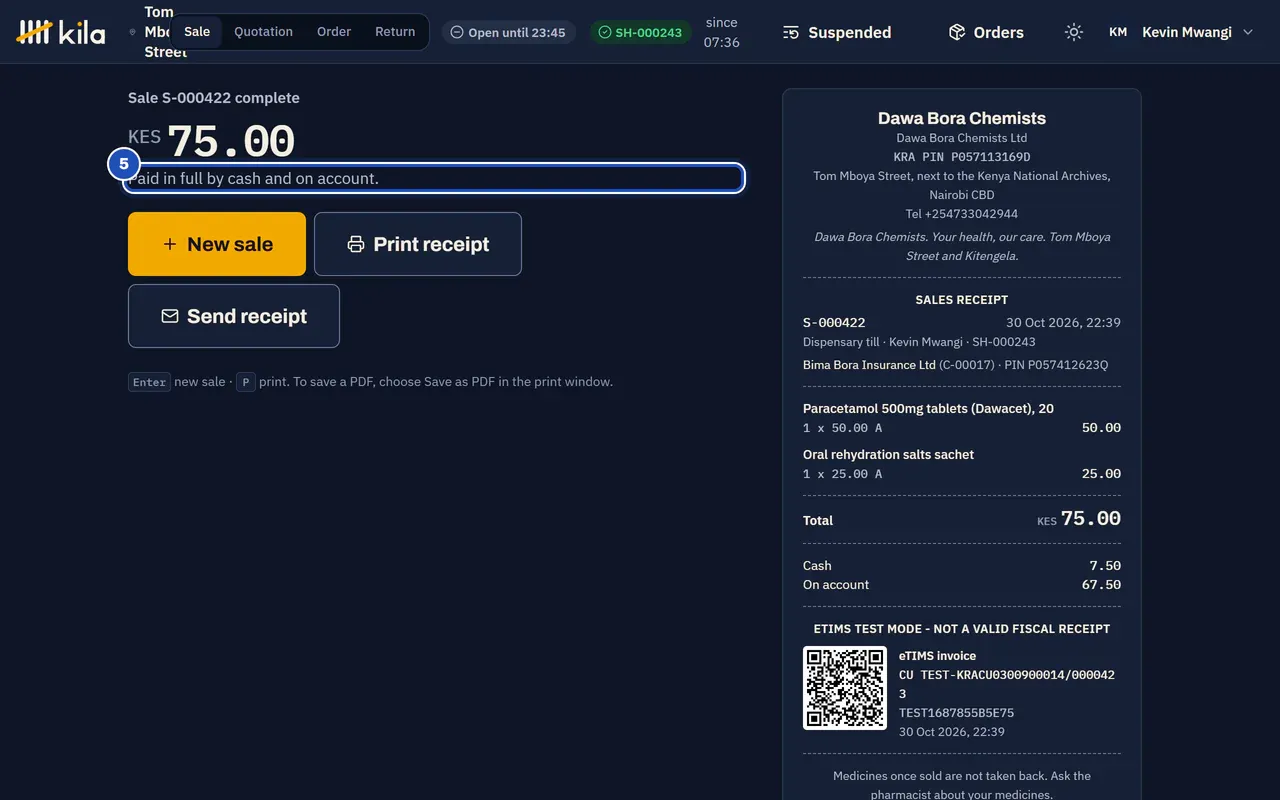This screenshot has height=800, width=1280.
Task: Click the clock icon in Open until 23:45
Action: point(457,32)
